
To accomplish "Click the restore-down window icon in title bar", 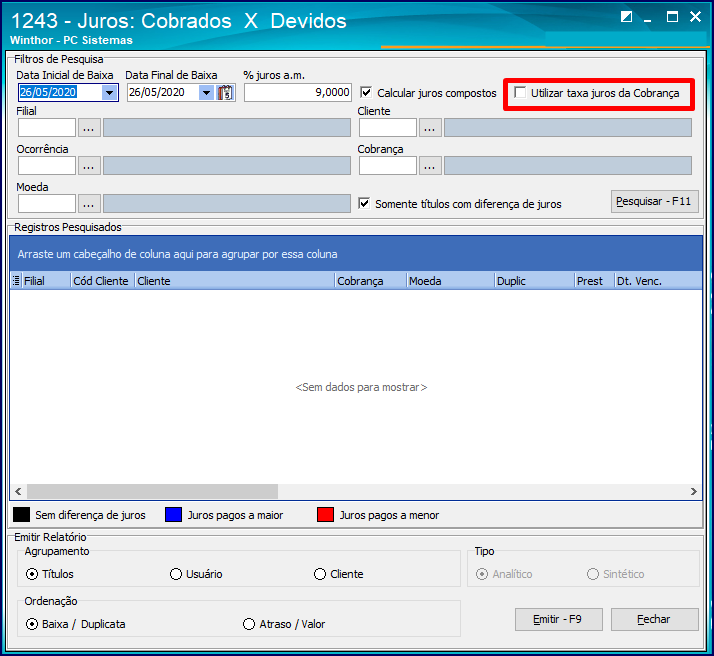I will pyautogui.click(x=627, y=17).
